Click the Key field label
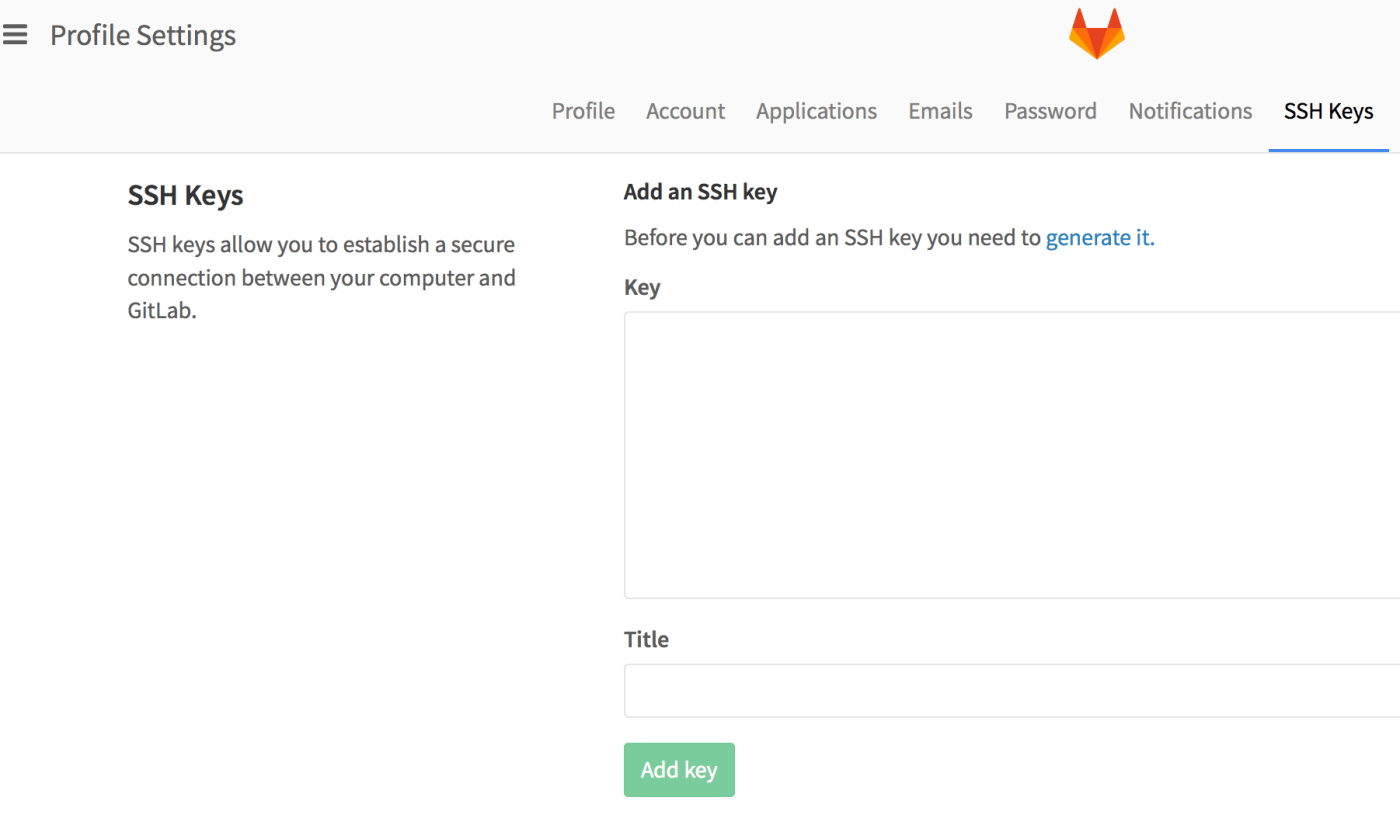Viewport: 1400px width, 818px height. click(x=641, y=287)
